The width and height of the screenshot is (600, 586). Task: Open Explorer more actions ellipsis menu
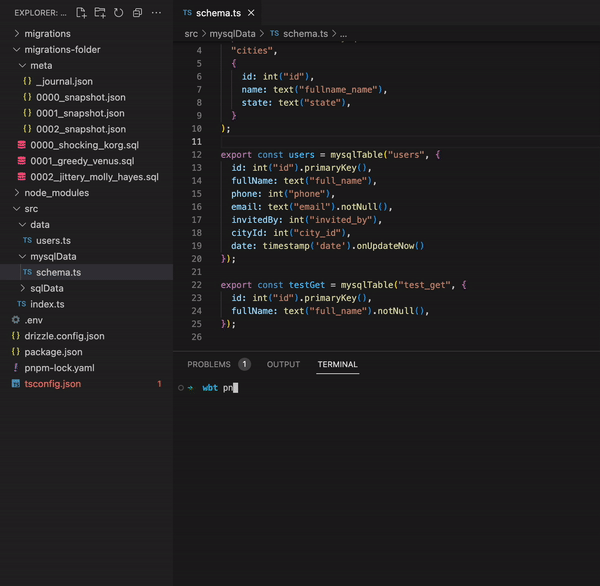click(156, 13)
